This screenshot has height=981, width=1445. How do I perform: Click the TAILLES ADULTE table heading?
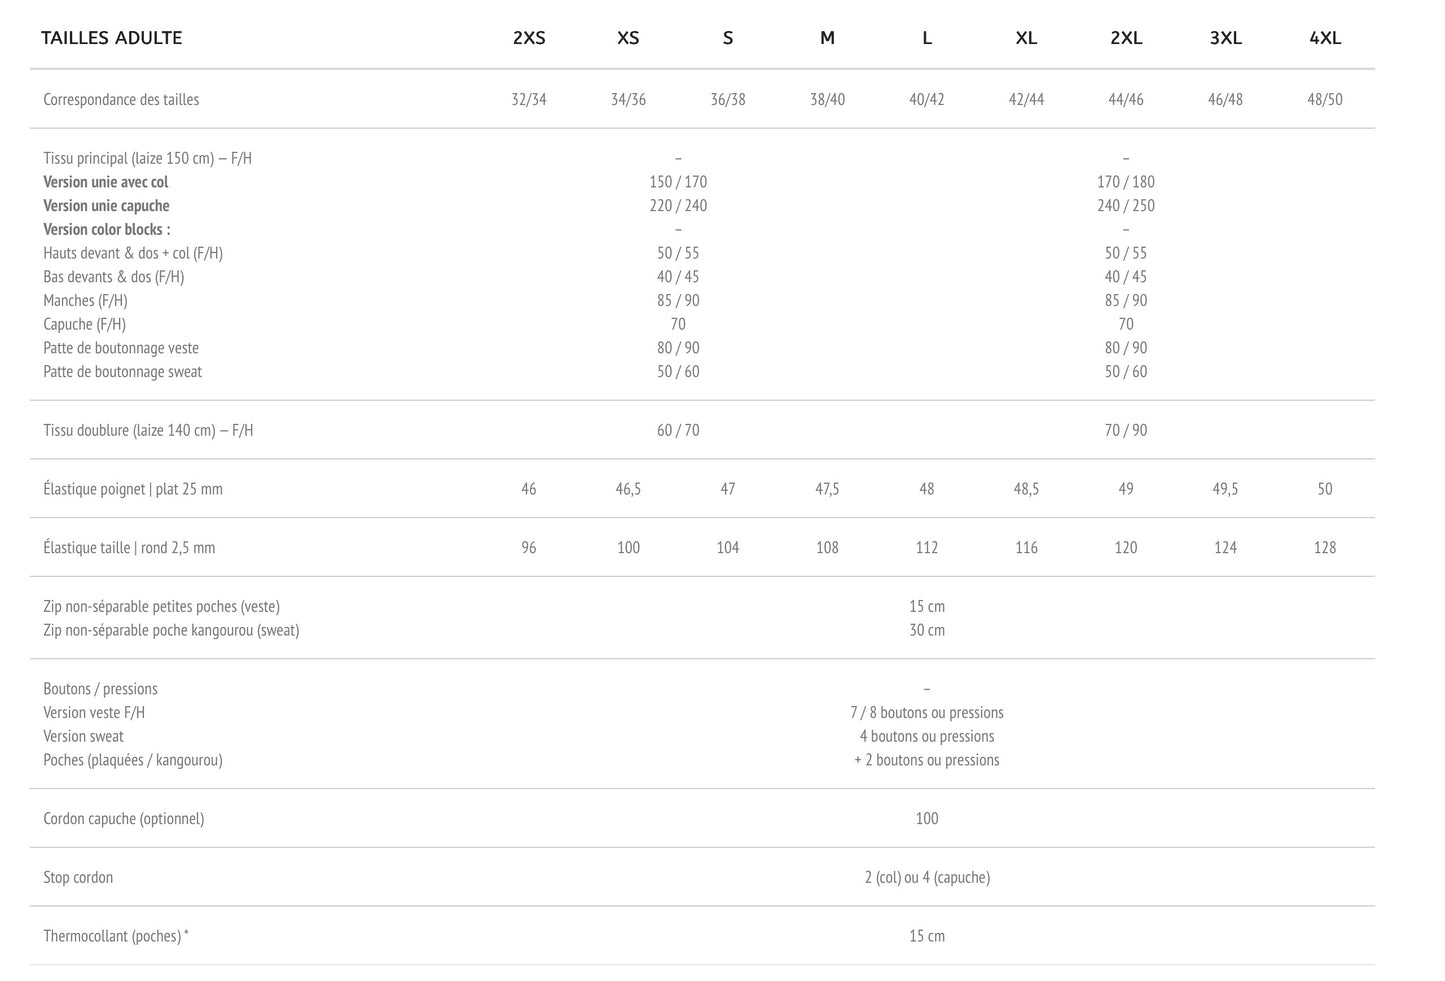(x=111, y=38)
